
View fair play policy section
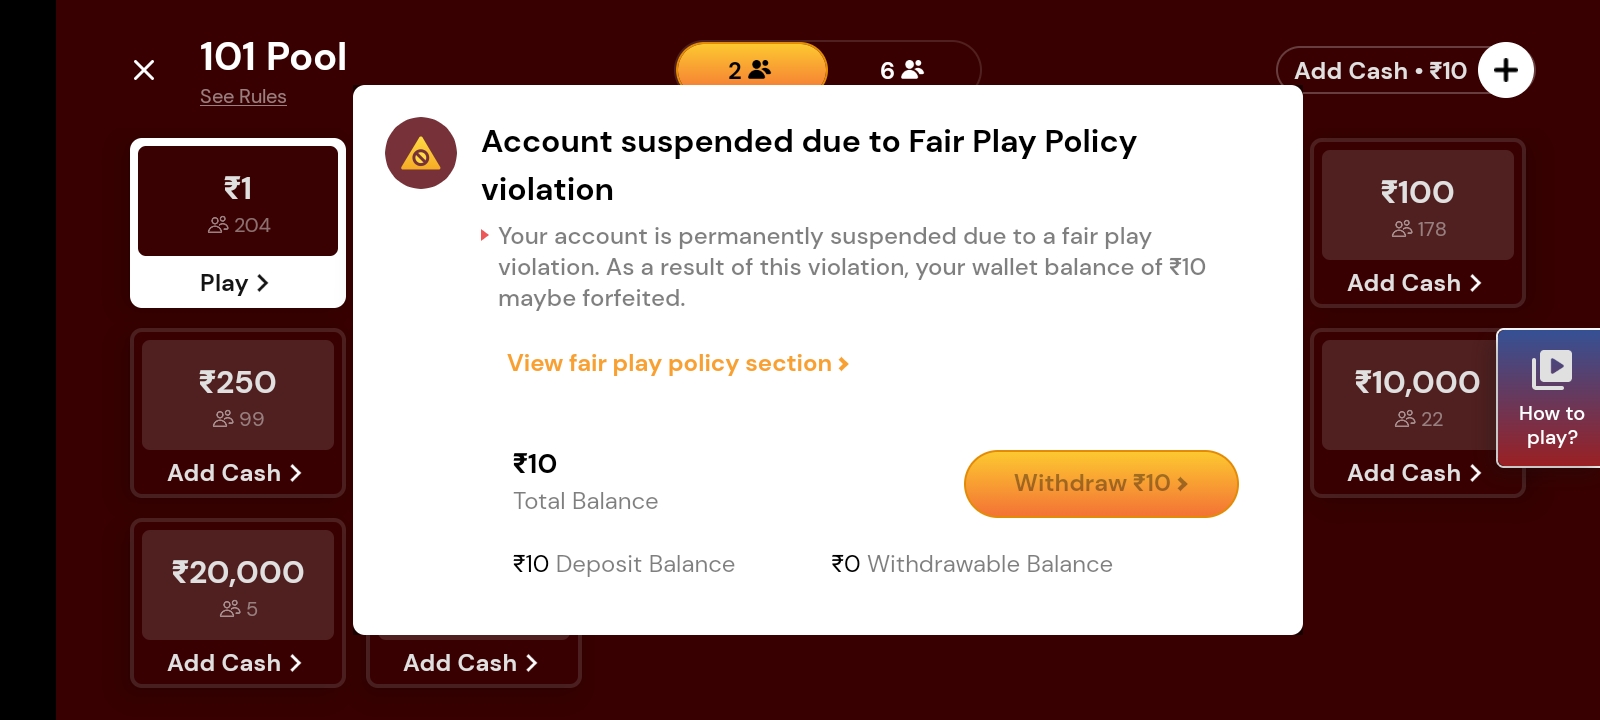pyautogui.click(x=677, y=363)
